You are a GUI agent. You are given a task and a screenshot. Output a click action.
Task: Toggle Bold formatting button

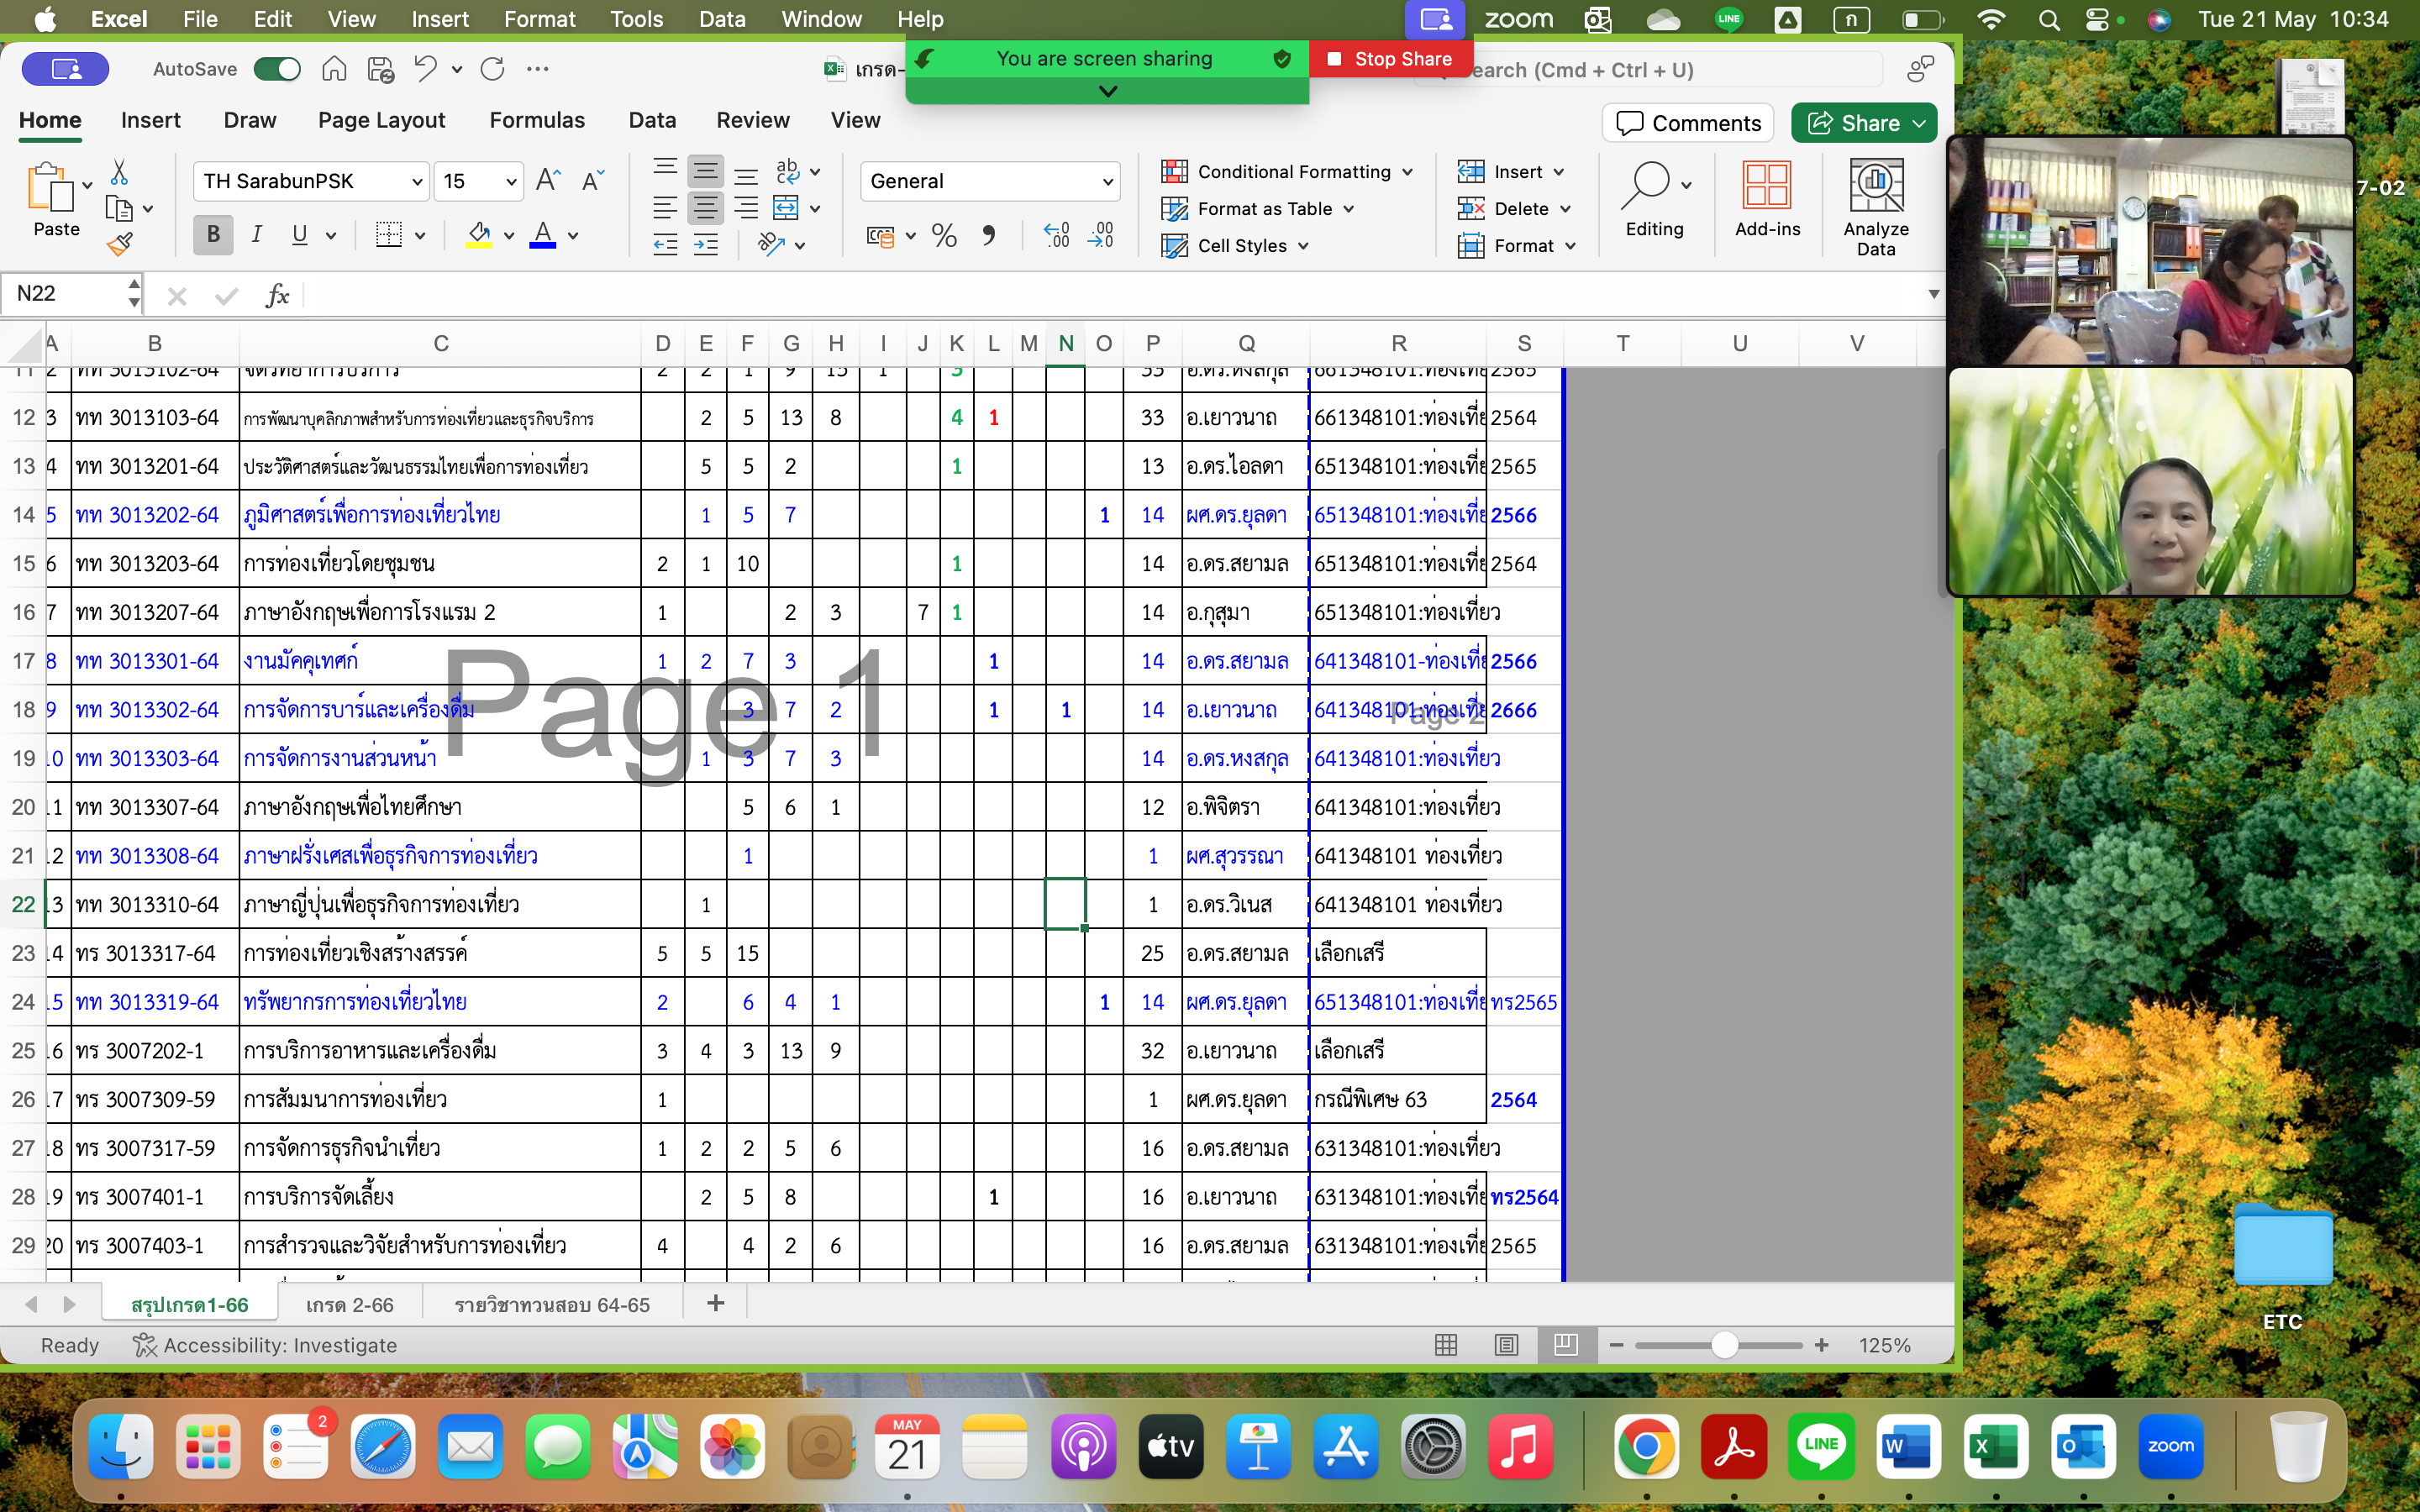click(212, 235)
